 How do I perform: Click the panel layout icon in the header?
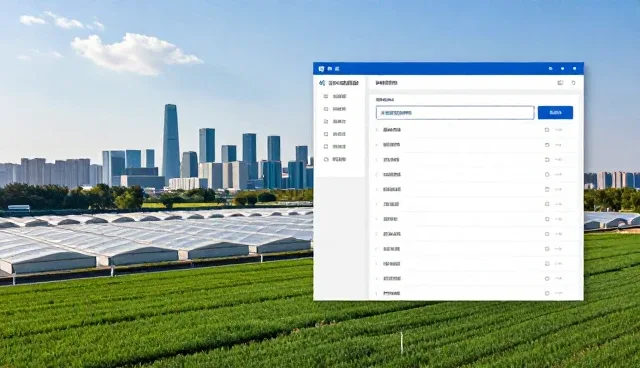pyautogui.click(x=560, y=83)
